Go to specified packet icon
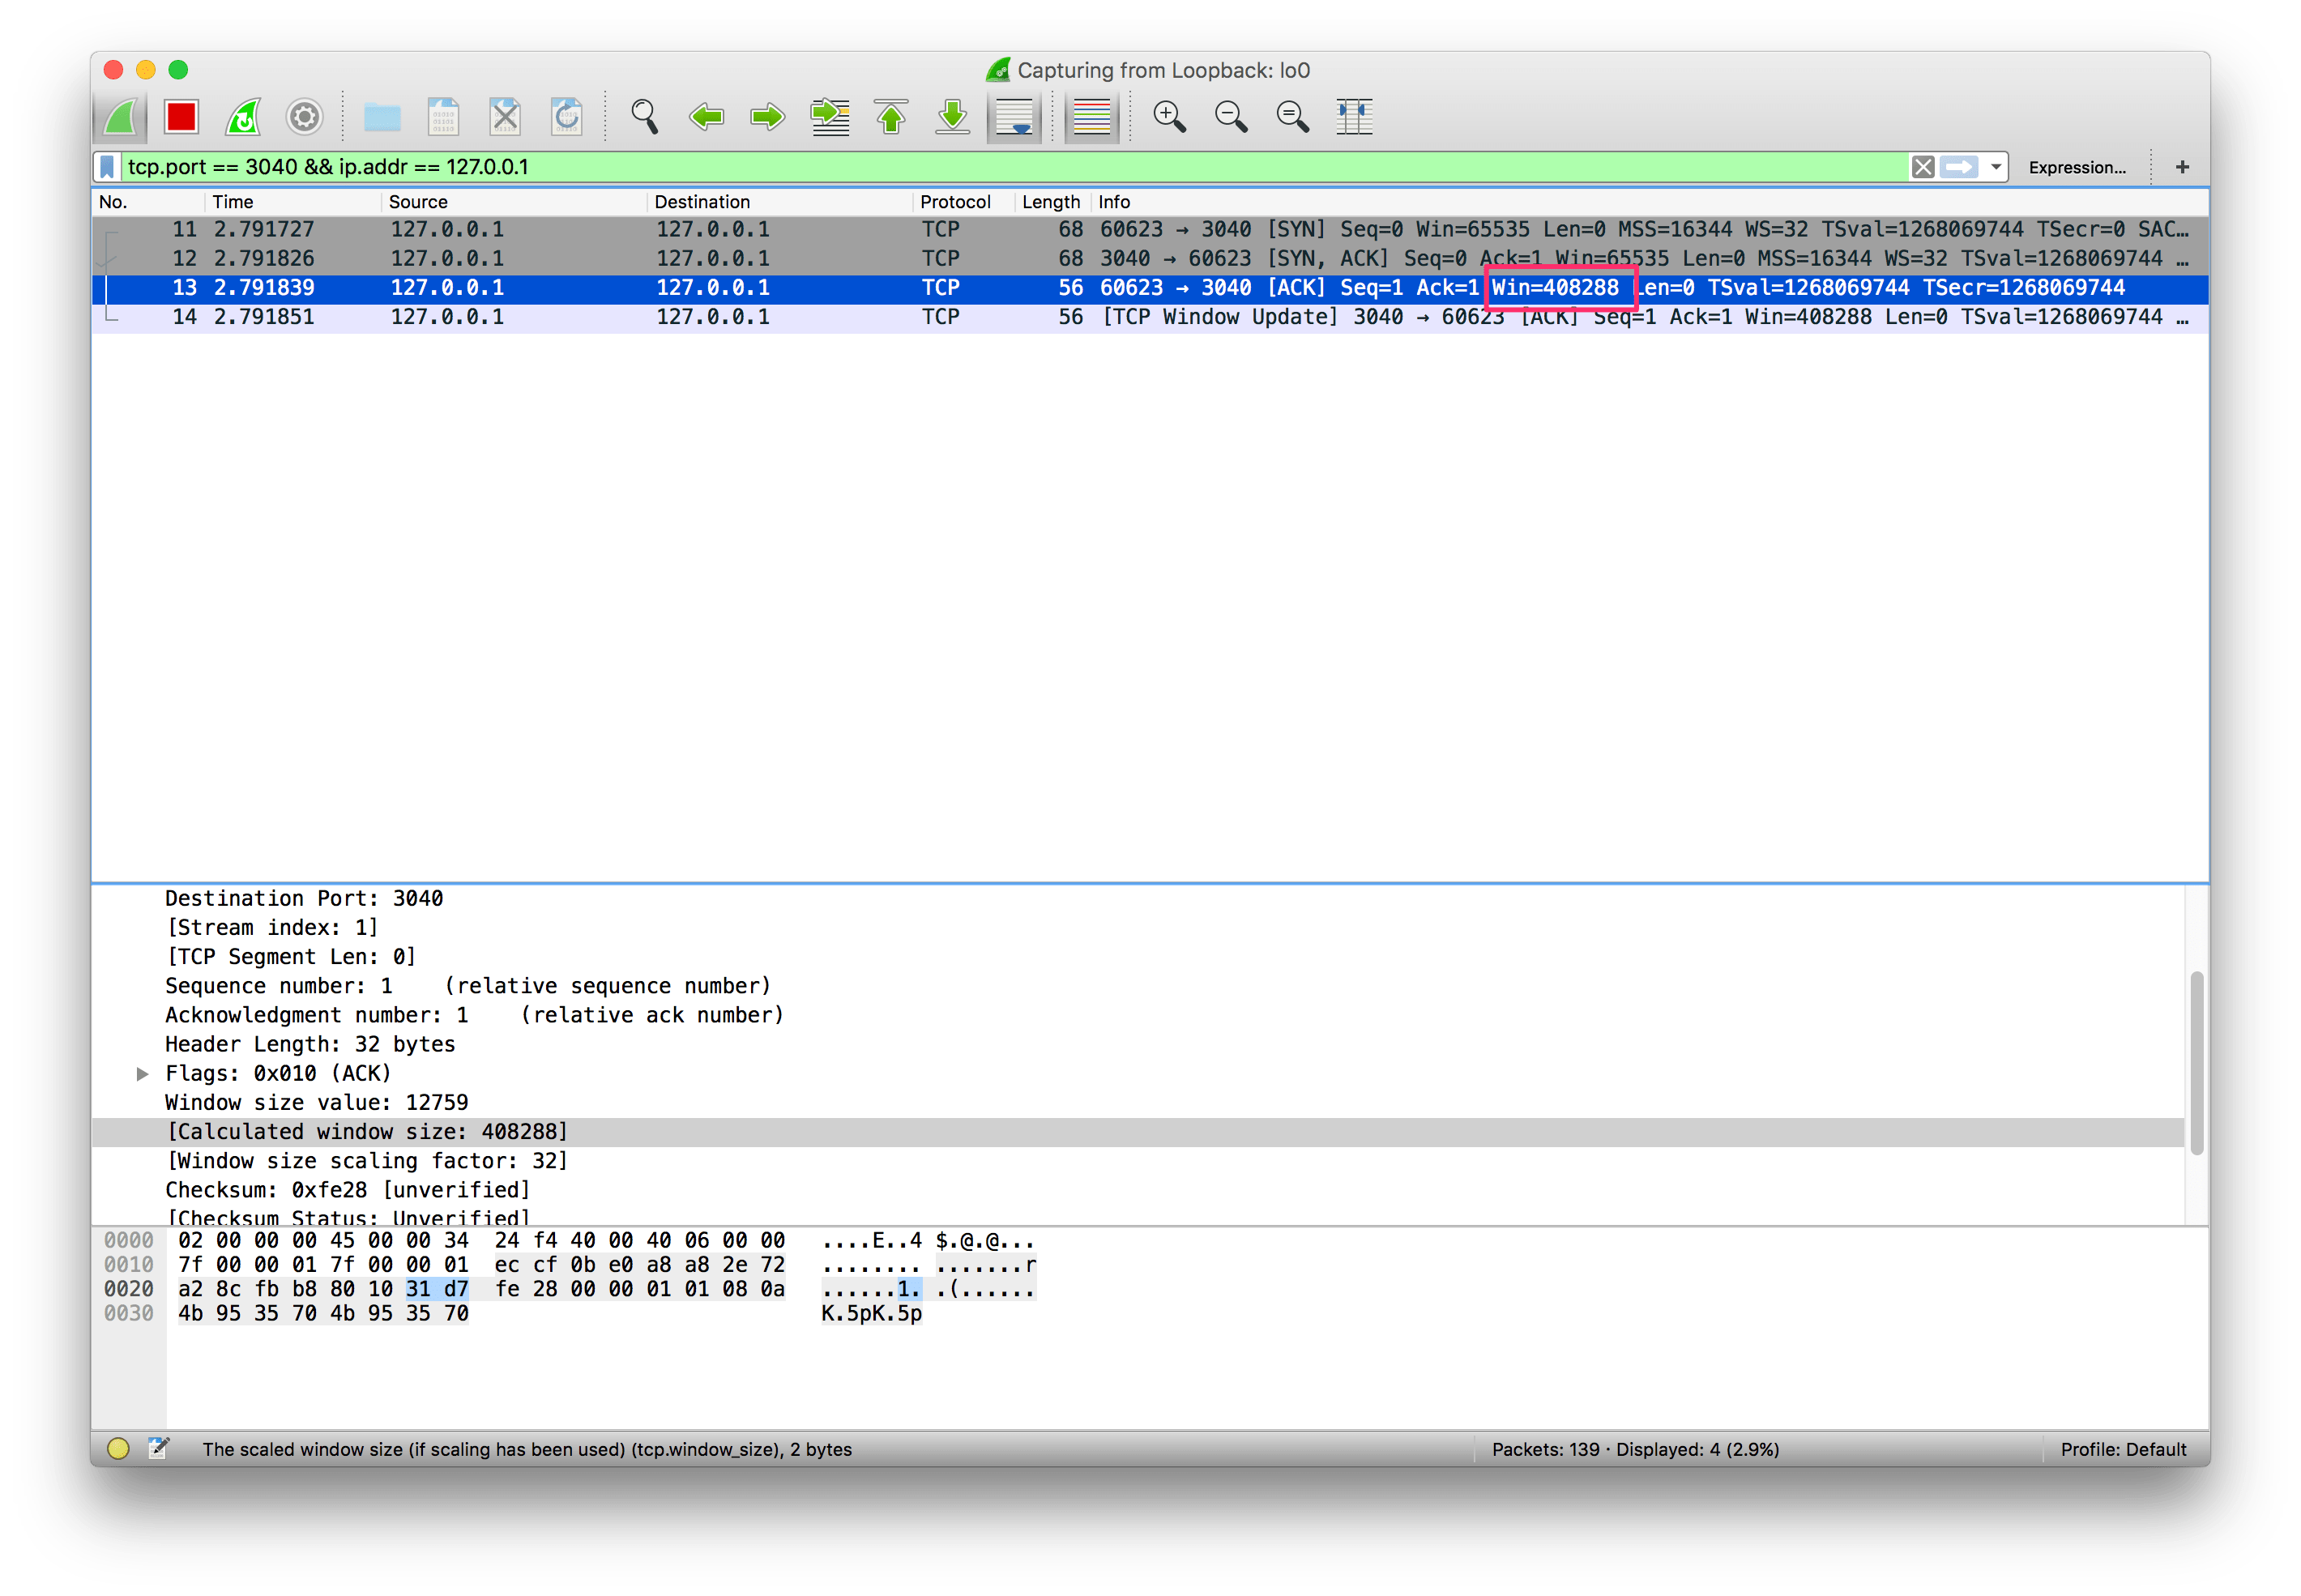The height and width of the screenshot is (1596, 2301). click(830, 117)
